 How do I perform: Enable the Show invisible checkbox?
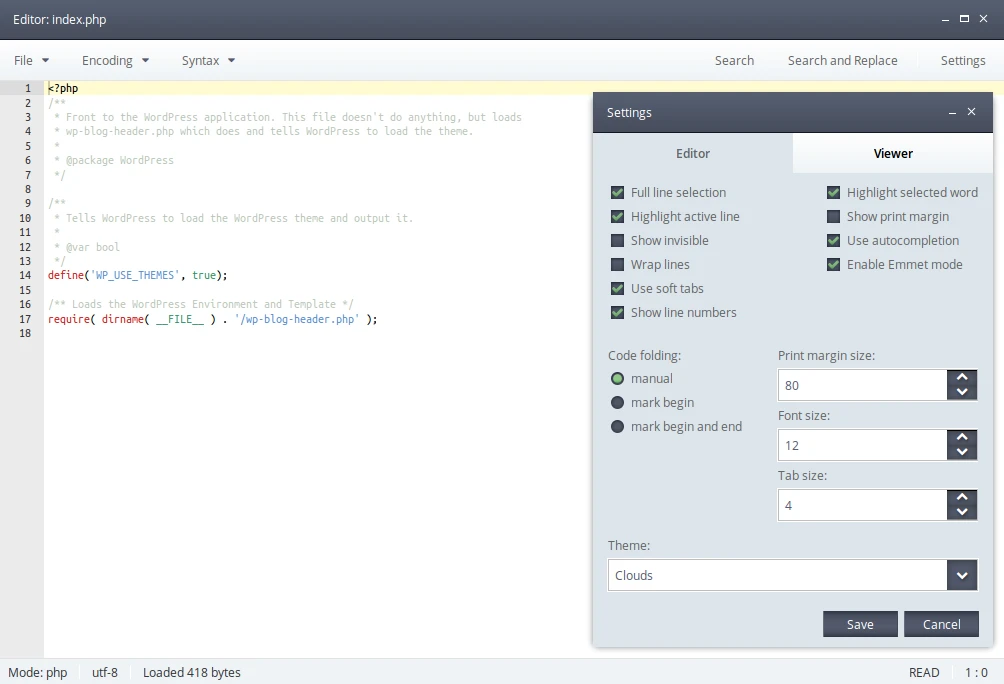pyautogui.click(x=617, y=240)
